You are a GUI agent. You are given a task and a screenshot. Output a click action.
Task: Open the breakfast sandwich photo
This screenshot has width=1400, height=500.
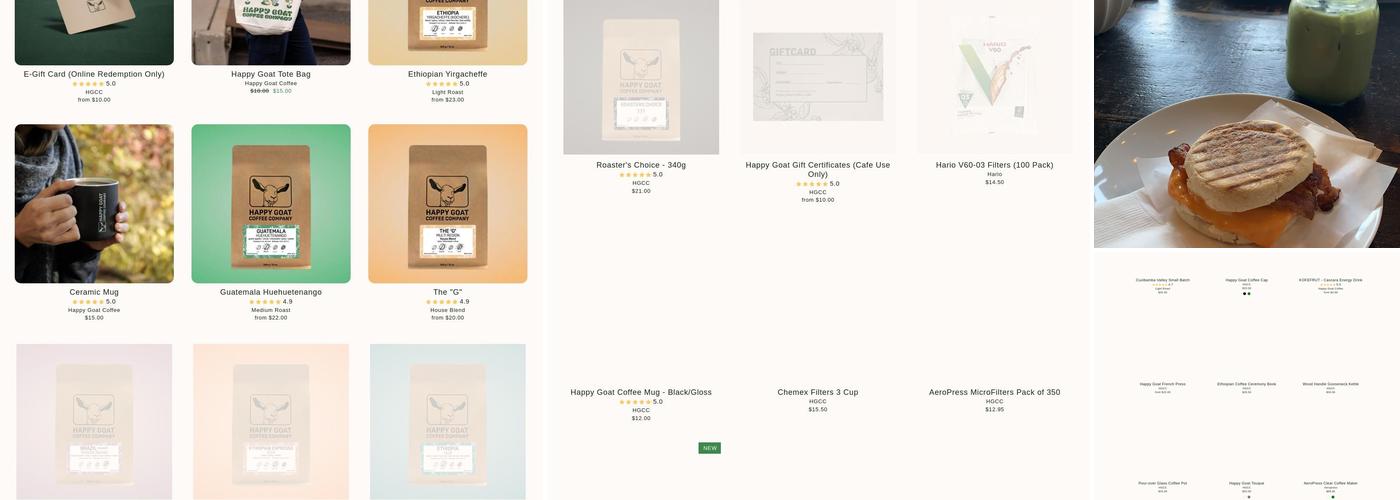click(x=1247, y=124)
